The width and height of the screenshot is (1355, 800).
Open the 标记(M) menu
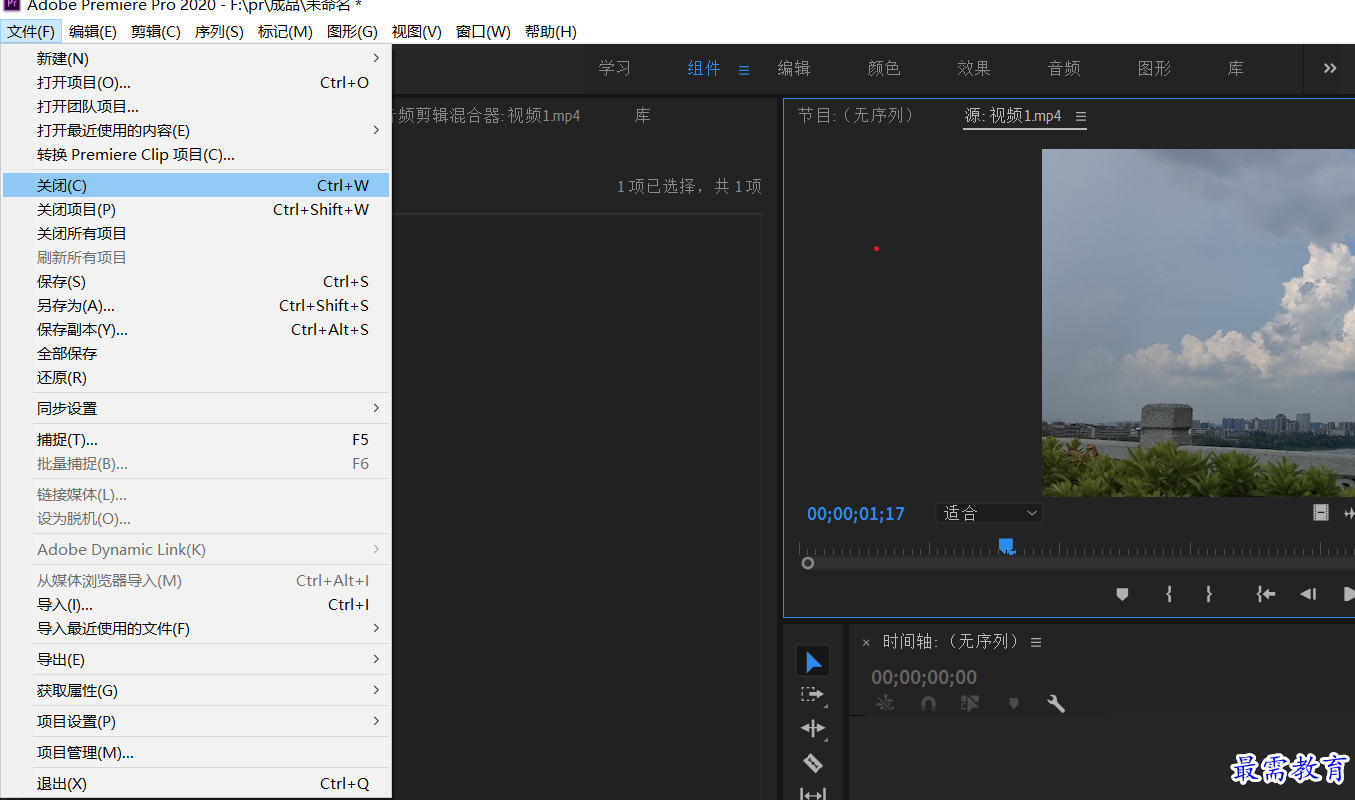click(285, 31)
